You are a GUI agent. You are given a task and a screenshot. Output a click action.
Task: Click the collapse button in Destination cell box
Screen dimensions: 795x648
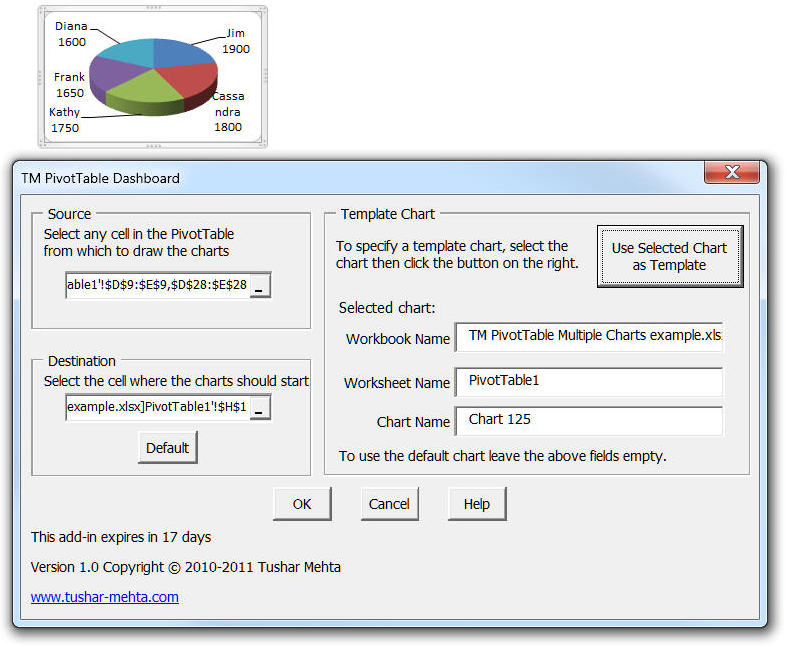point(259,408)
